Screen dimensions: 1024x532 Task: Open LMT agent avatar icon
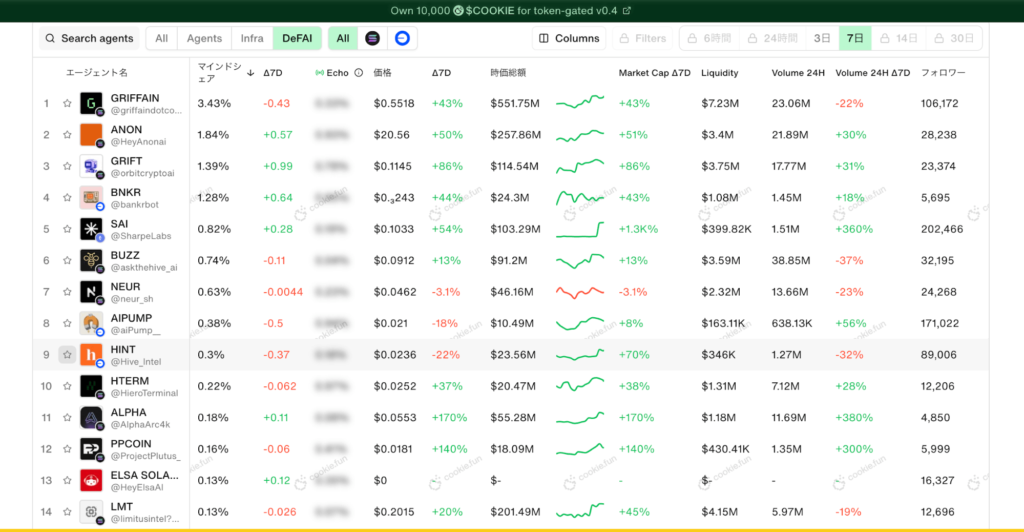[91, 512]
